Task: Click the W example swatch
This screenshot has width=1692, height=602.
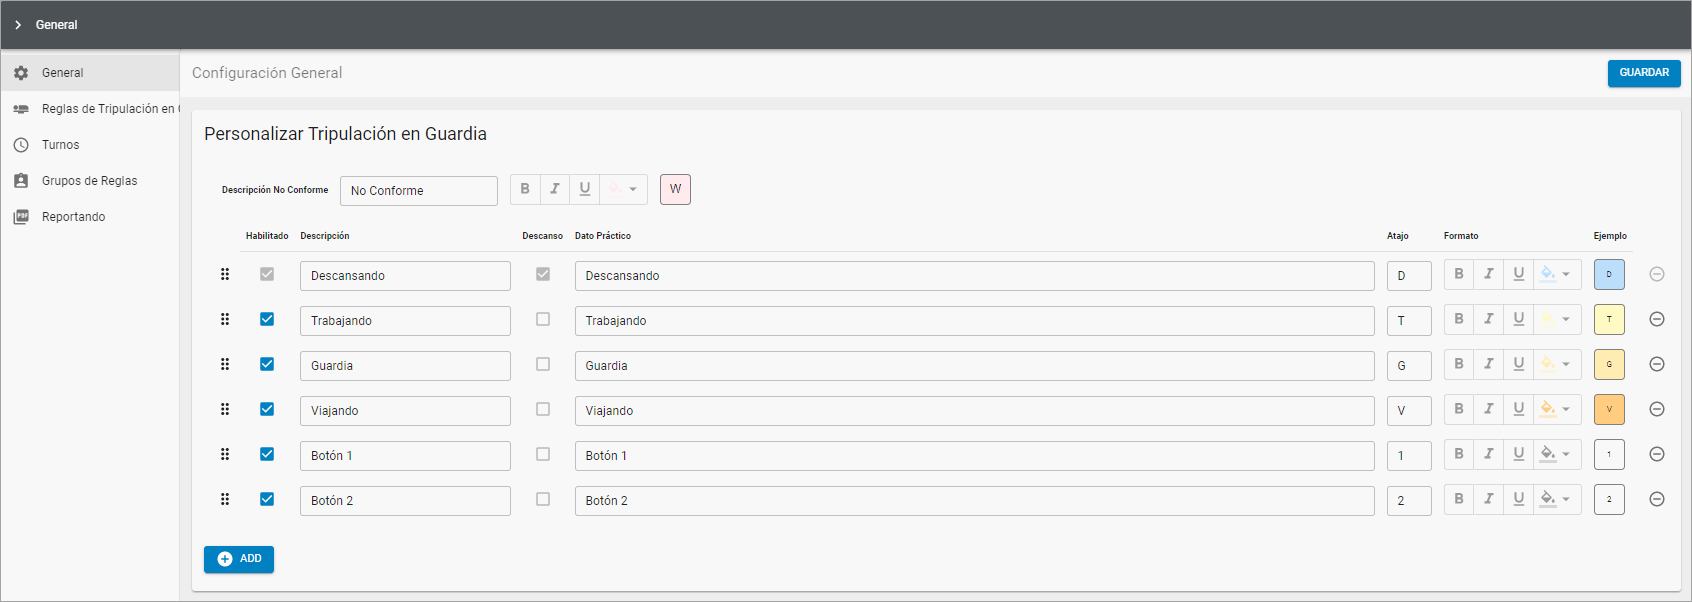Action: (x=675, y=189)
